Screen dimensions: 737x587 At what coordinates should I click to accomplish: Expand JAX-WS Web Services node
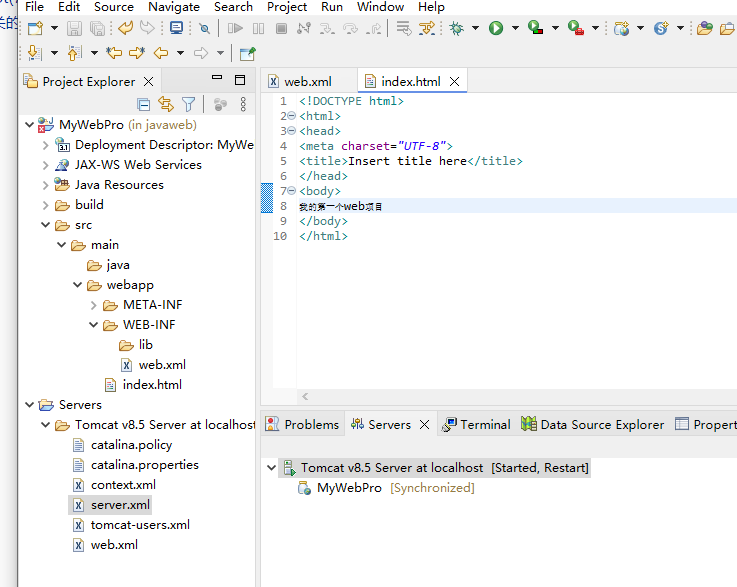pyautogui.click(x=45, y=165)
